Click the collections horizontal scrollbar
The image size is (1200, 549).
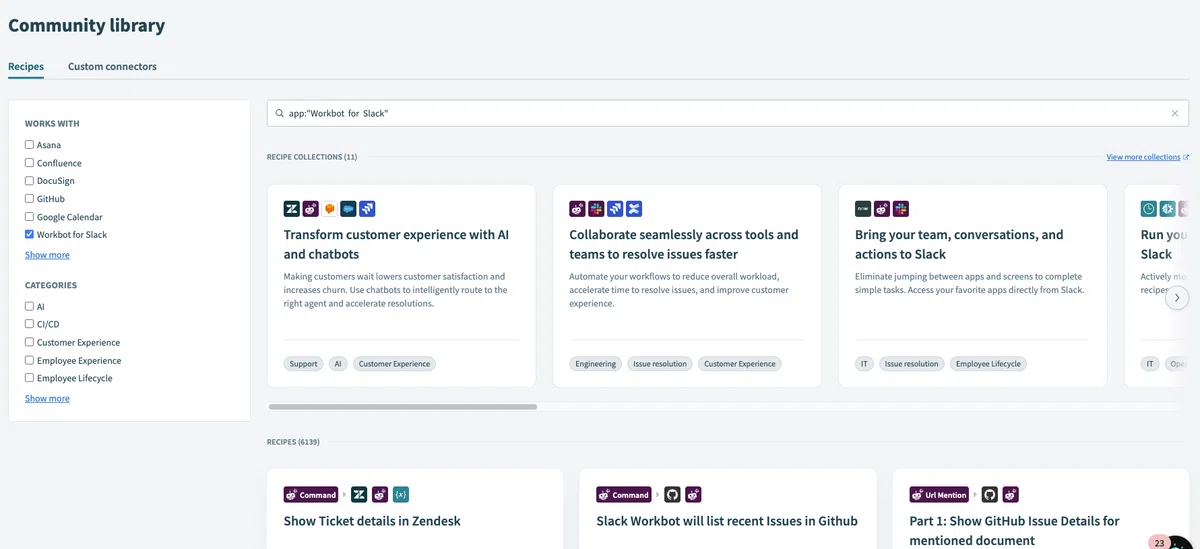coord(403,407)
